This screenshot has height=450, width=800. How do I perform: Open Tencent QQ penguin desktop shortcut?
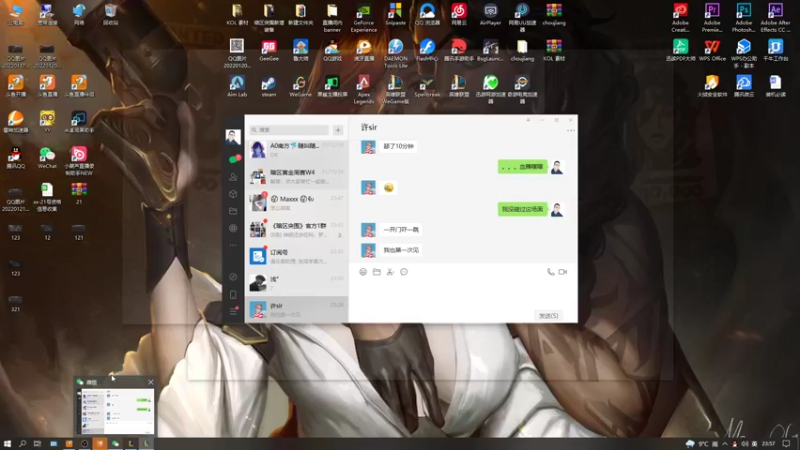15,158
